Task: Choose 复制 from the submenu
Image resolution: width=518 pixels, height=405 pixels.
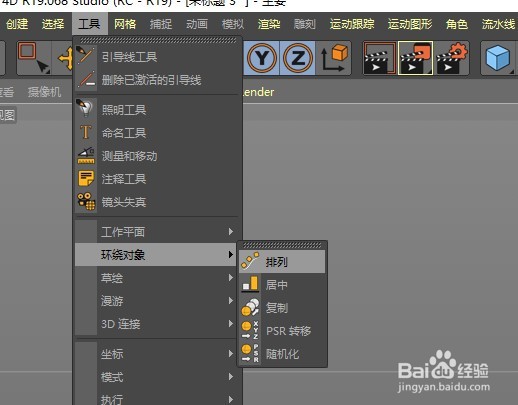Action: point(282,308)
